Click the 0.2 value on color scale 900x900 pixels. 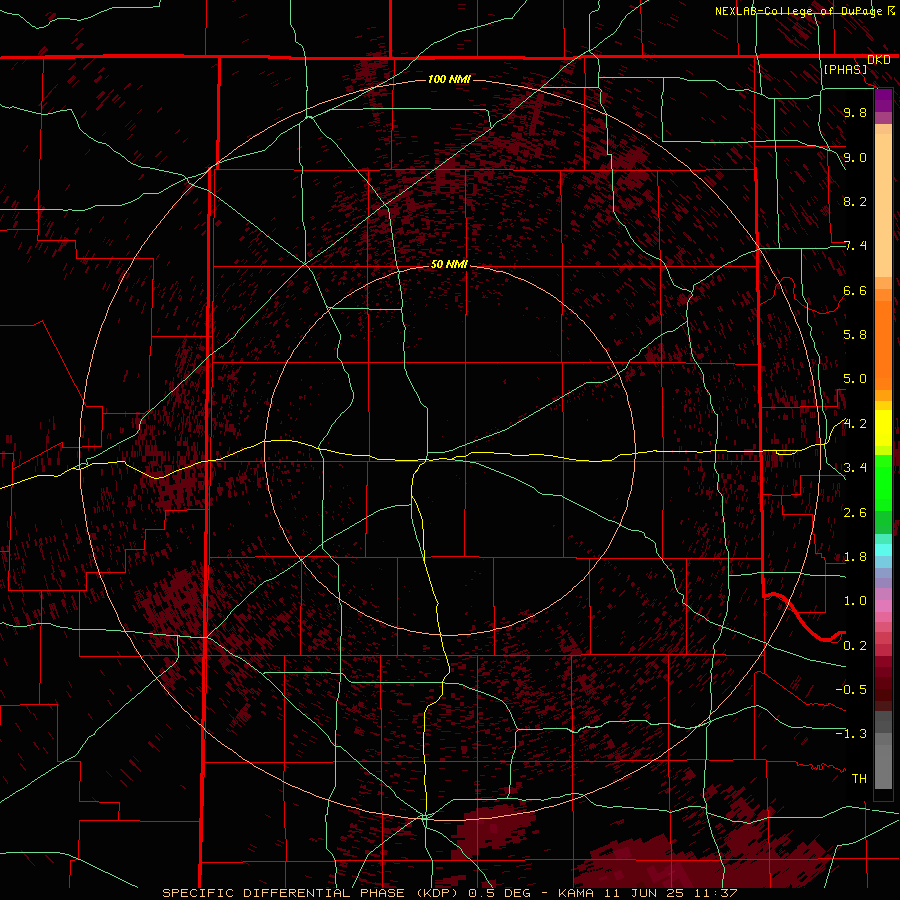click(855, 646)
